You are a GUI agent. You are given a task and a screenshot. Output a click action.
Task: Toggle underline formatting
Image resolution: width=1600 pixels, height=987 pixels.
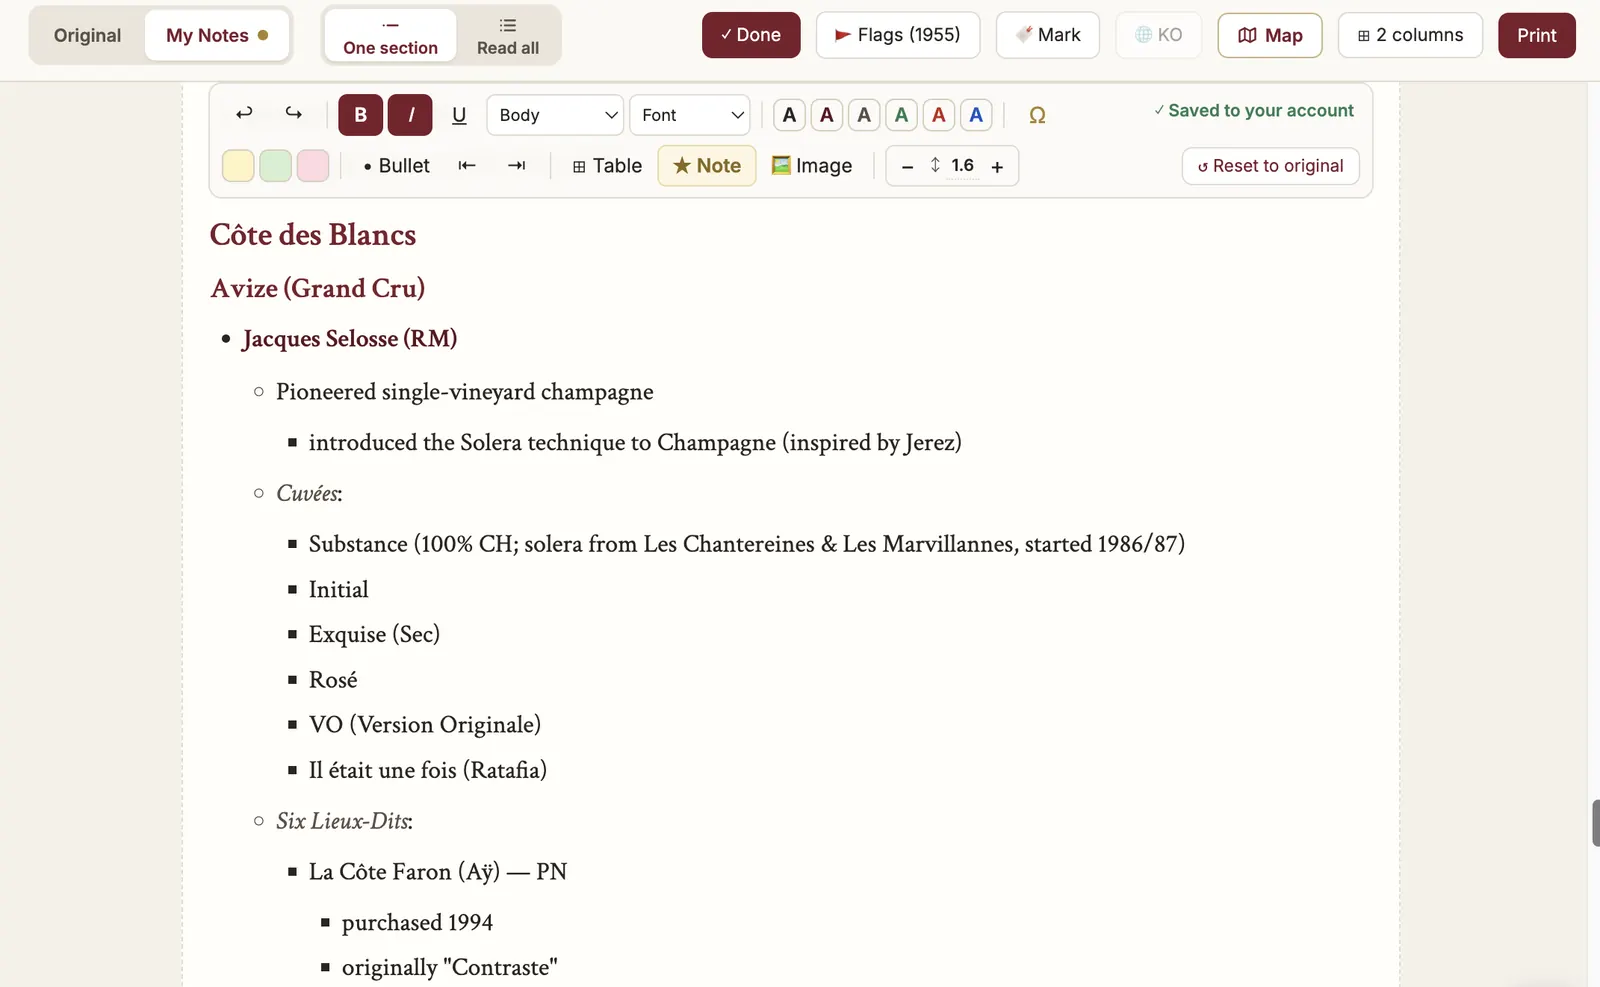[x=459, y=115]
